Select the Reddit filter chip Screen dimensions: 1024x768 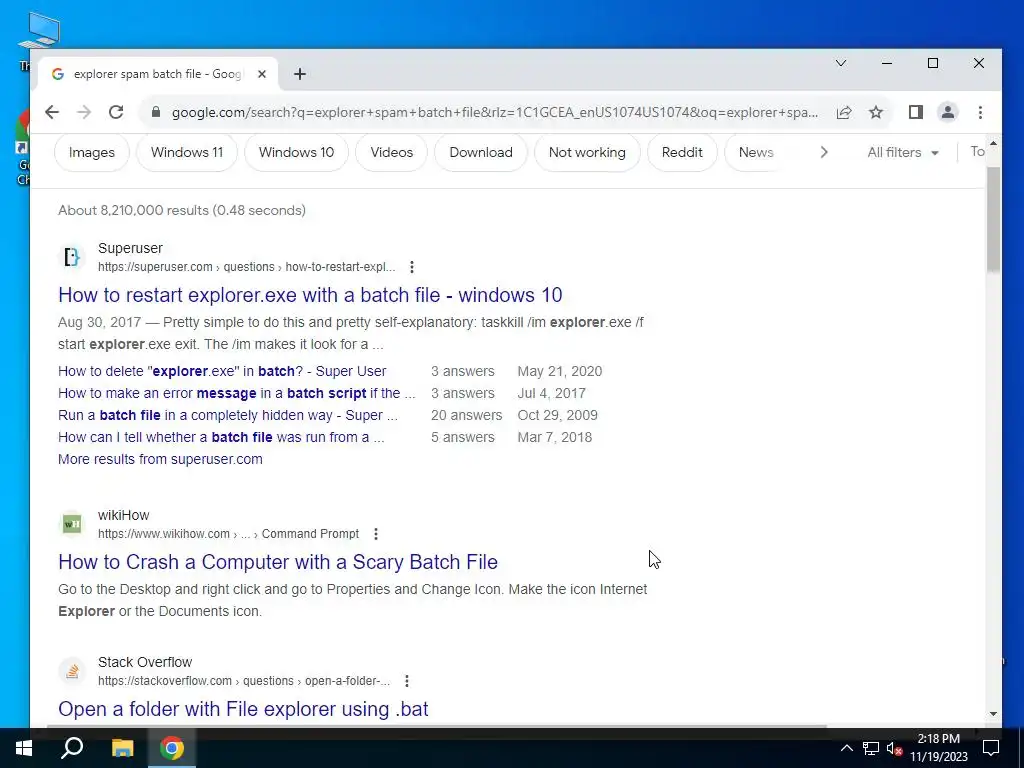tap(682, 152)
